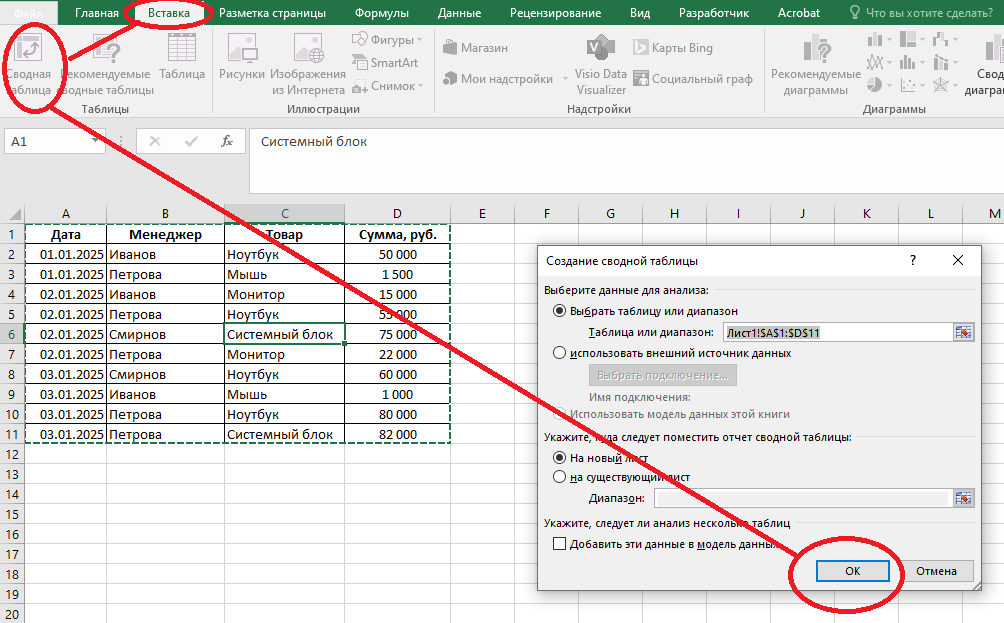Click Visio Data Visualizer icon
Viewport: 1004px width, 623px height.
[x=601, y=64]
